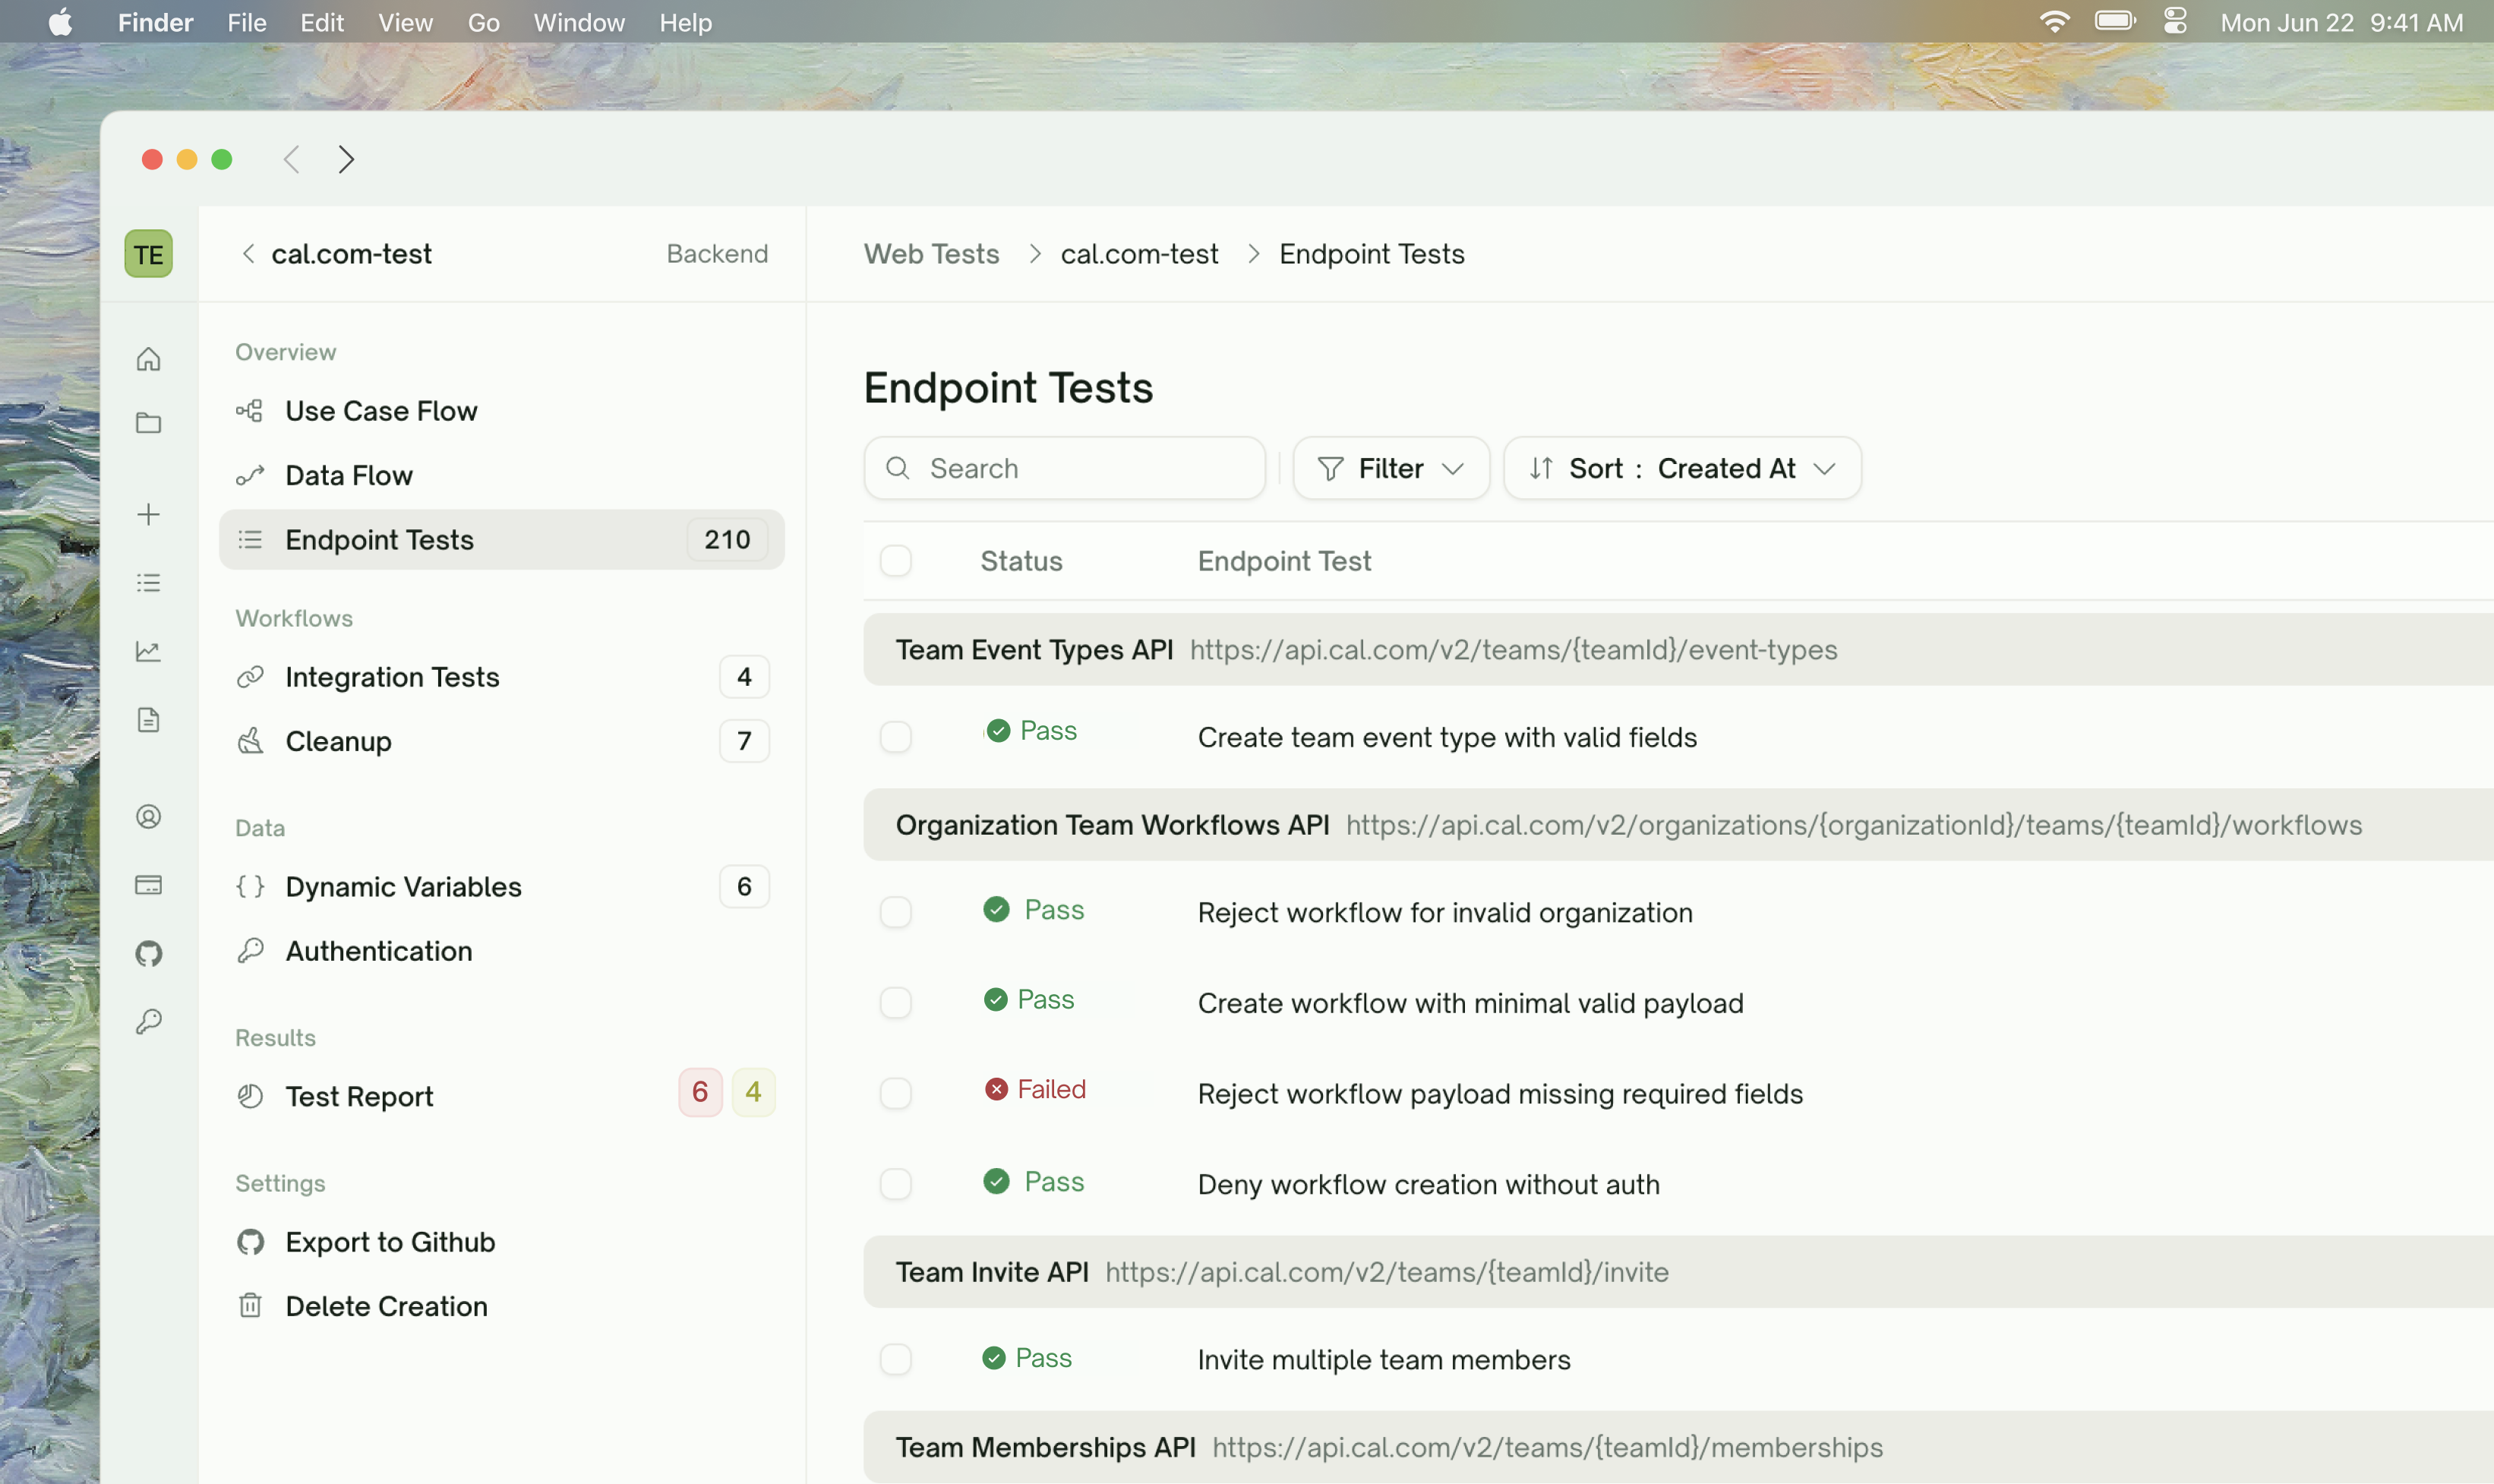Screen dimensions: 2494x1484
Task: Go to Web Tests breadcrumb
Action: coord(931,254)
